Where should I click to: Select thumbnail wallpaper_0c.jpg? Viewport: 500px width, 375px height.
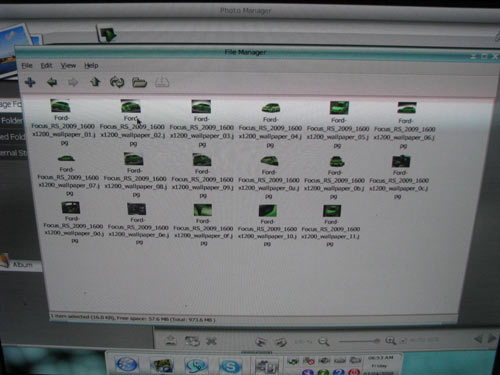coord(401,162)
